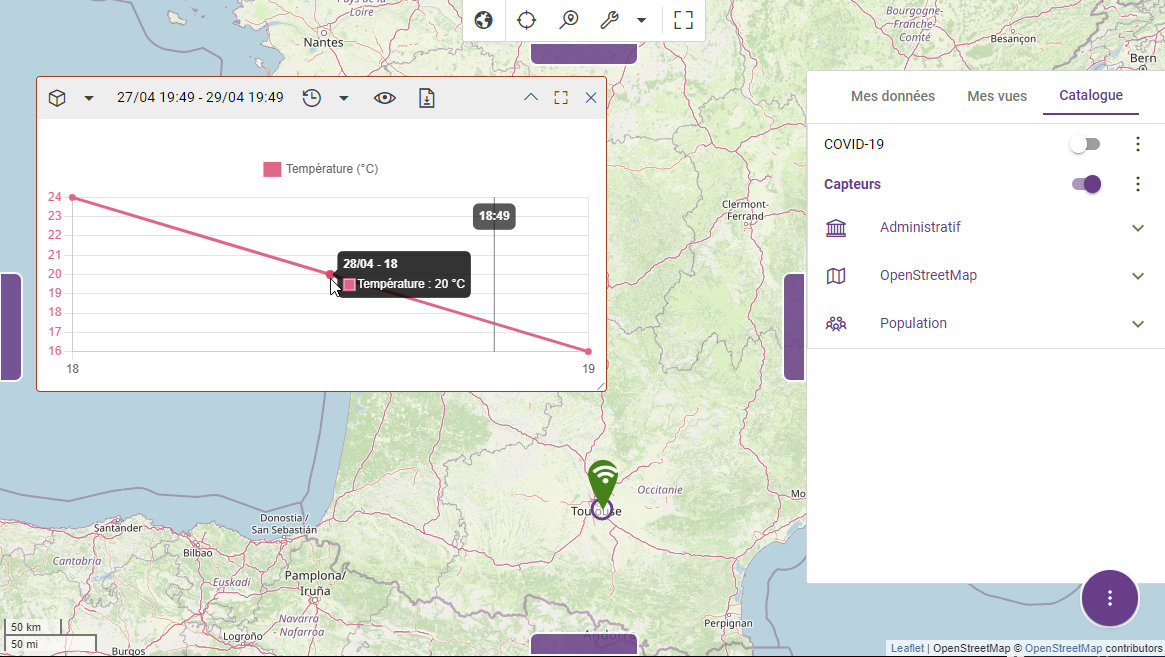Click the purple floating menu button
This screenshot has height=657, width=1165.
click(1109, 598)
